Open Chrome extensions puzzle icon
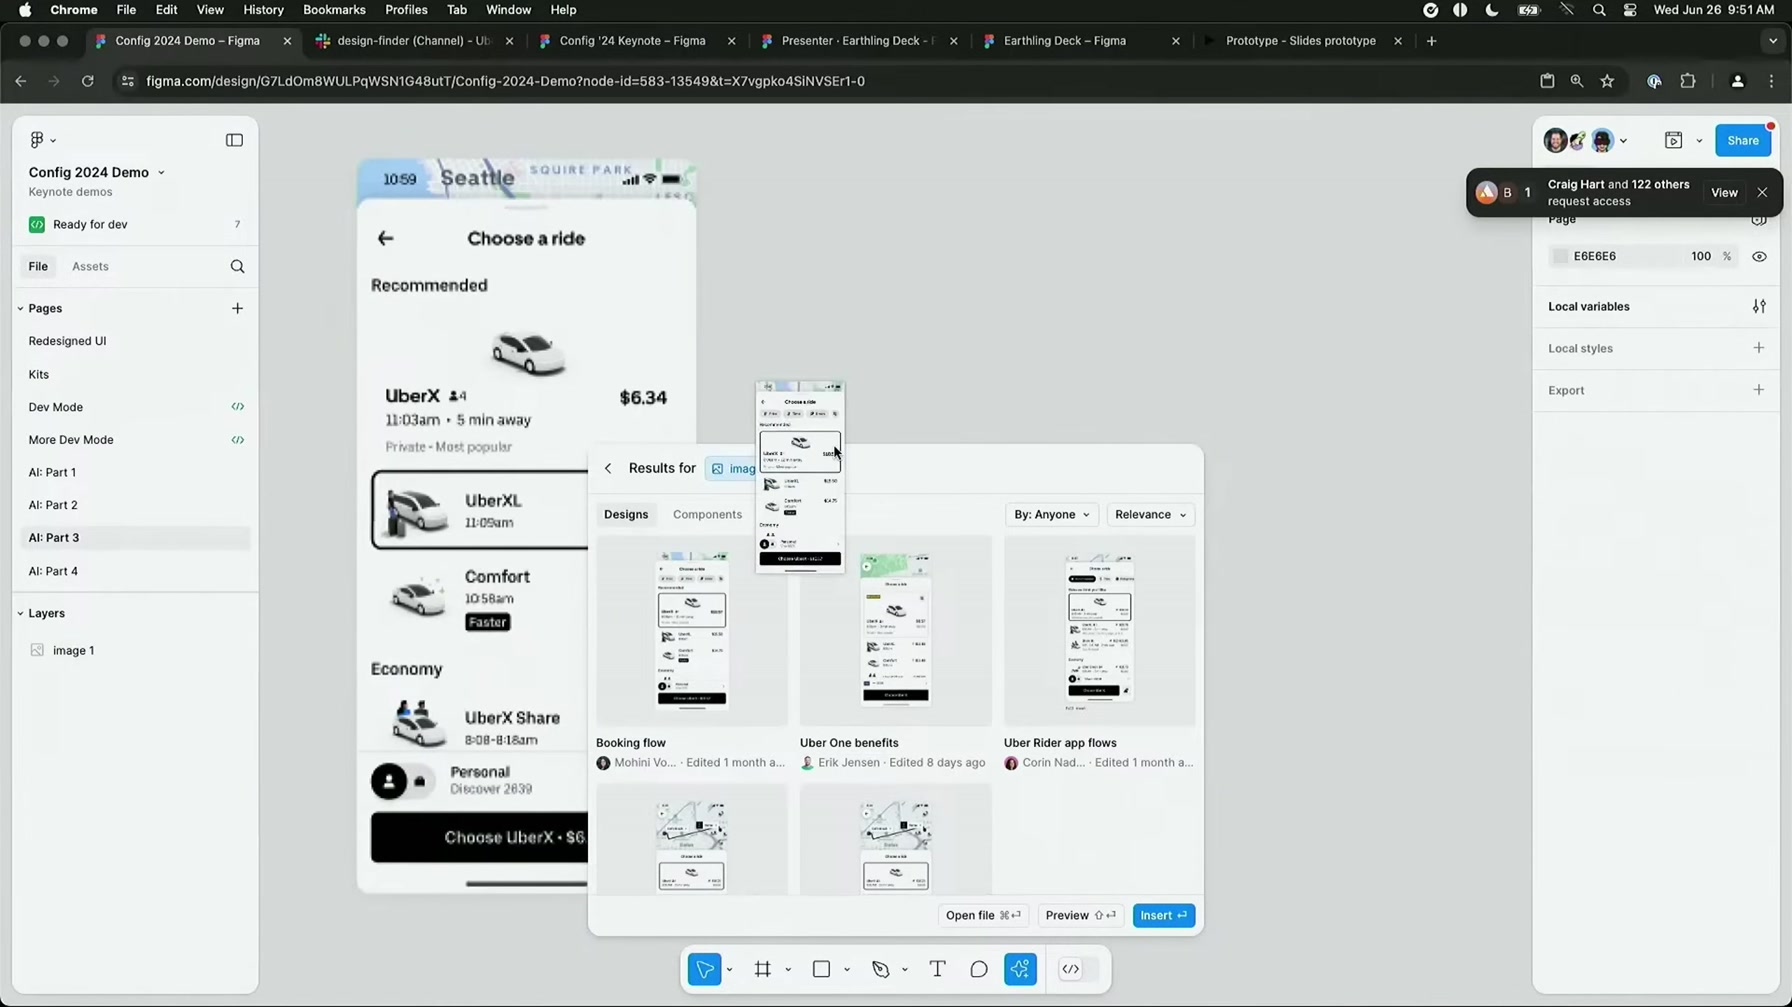The width and height of the screenshot is (1792, 1007). coord(1688,81)
